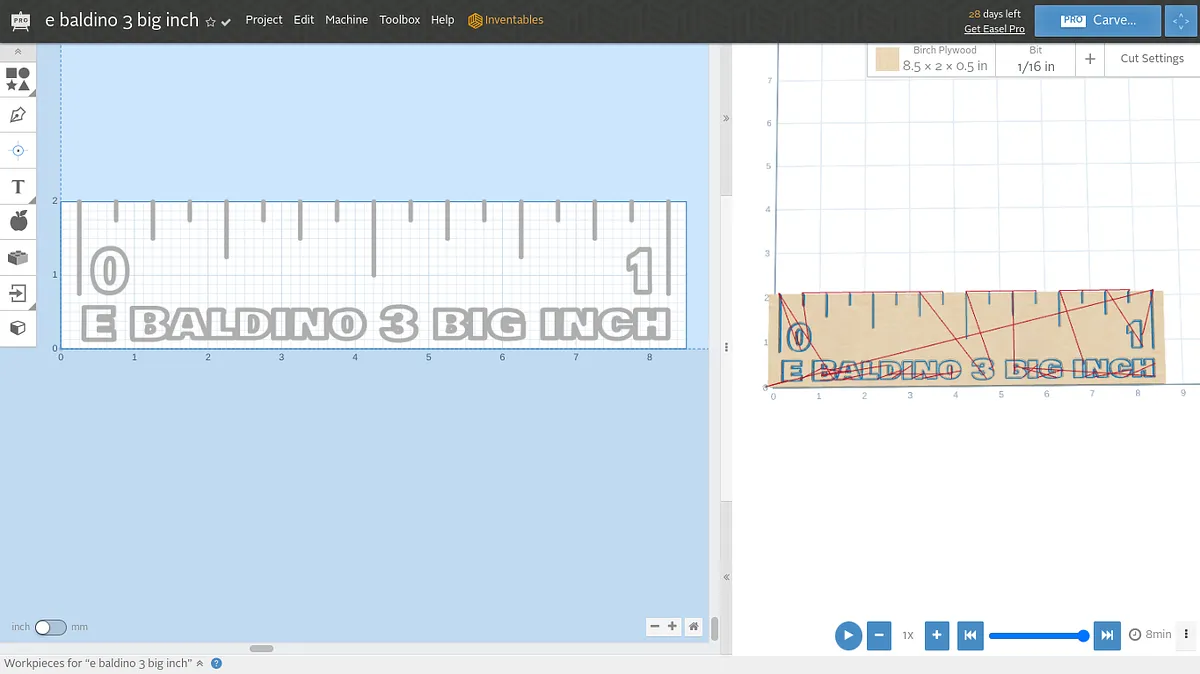
Task: Play the carve simulation preview
Action: [848, 635]
